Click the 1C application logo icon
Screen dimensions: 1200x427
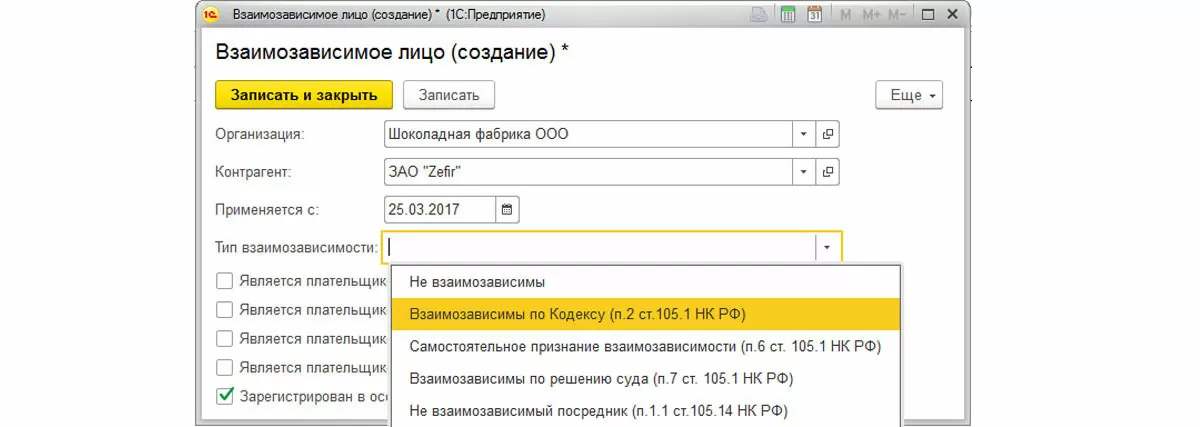(210, 15)
